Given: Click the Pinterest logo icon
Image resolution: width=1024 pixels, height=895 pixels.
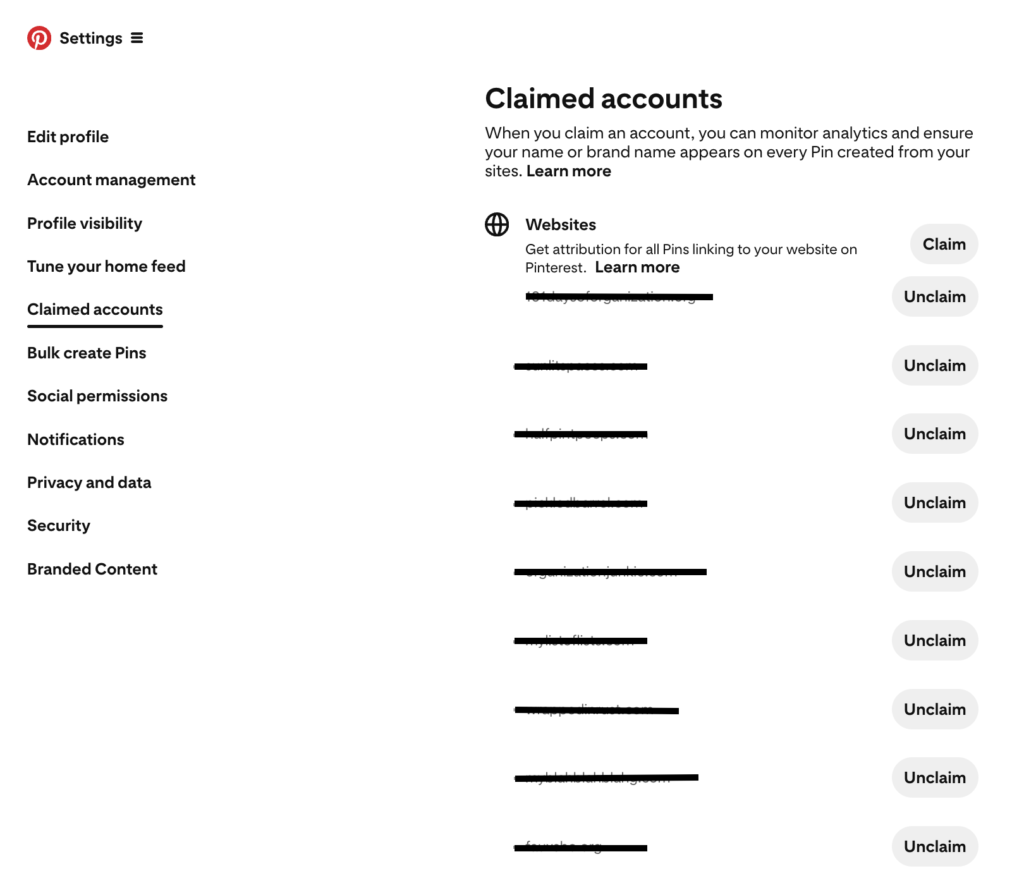Looking at the screenshot, I should point(39,38).
